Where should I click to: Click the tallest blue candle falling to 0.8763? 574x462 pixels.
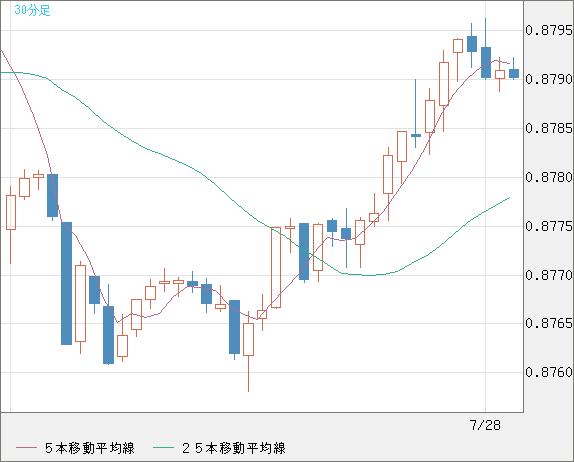pos(66,283)
